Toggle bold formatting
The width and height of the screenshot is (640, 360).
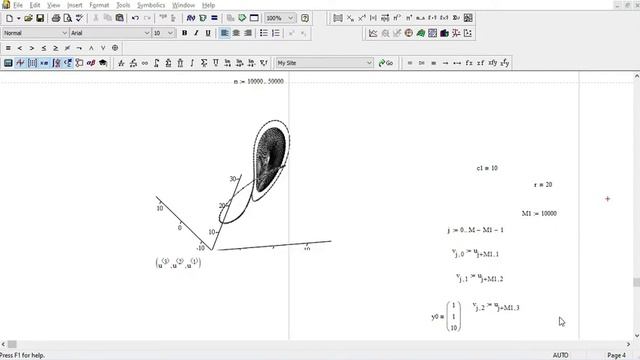click(184, 33)
